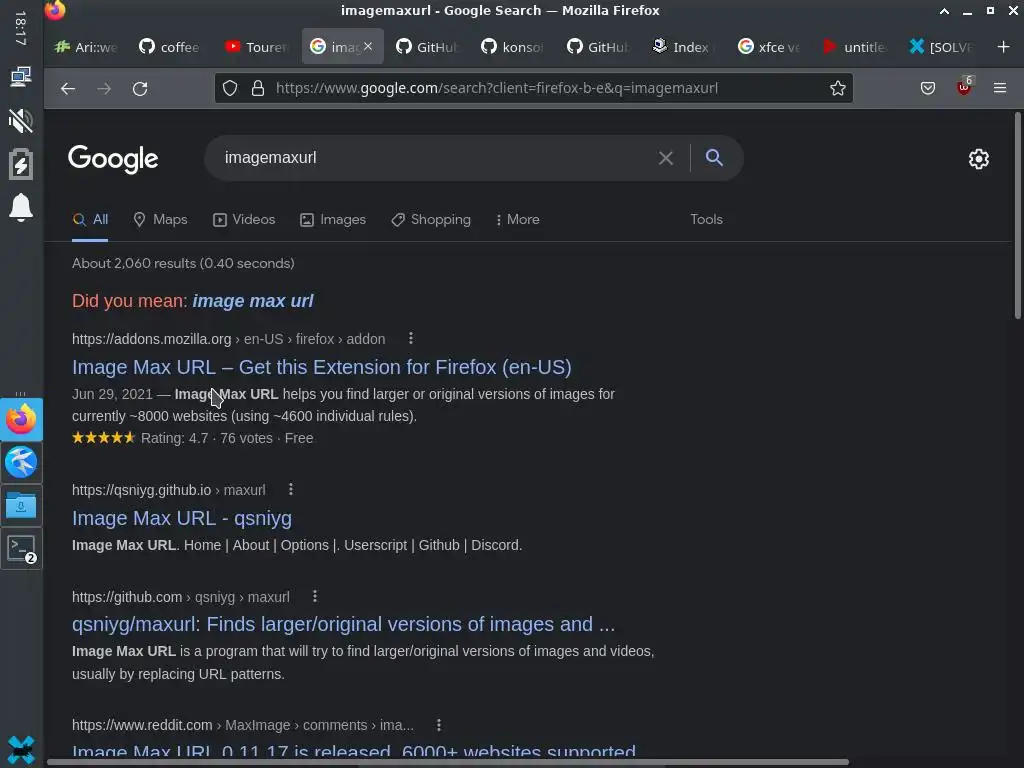Viewport: 1024px width, 768px height.
Task: Open options for reddit.com result
Action: [439, 725]
